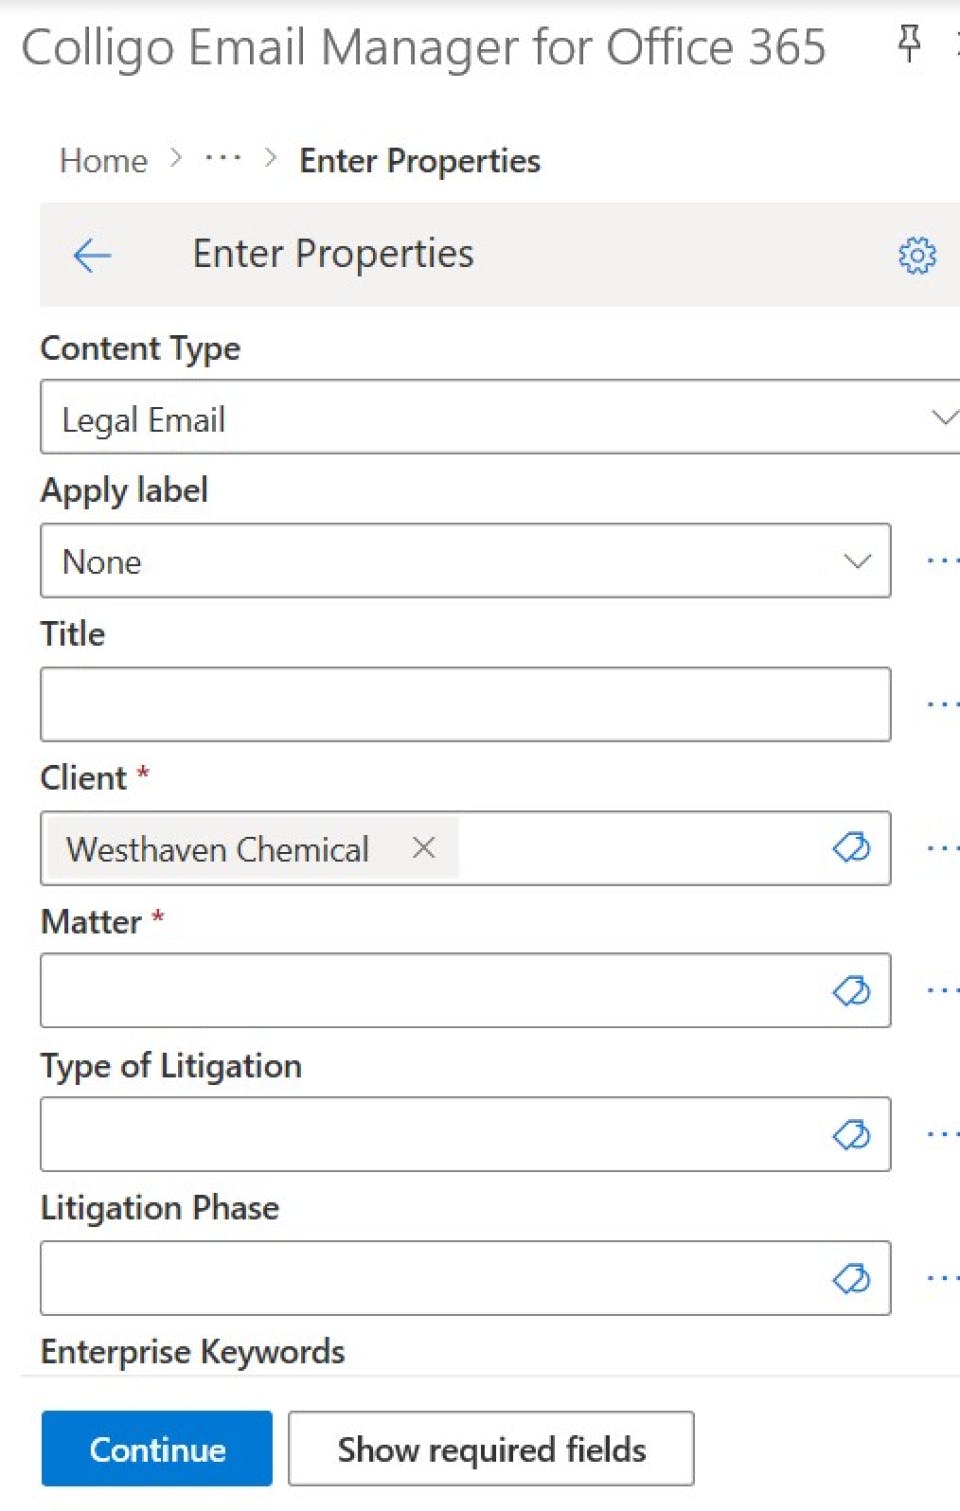960x1511 pixels.
Task: Open the settings gear icon
Action: [917, 256]
